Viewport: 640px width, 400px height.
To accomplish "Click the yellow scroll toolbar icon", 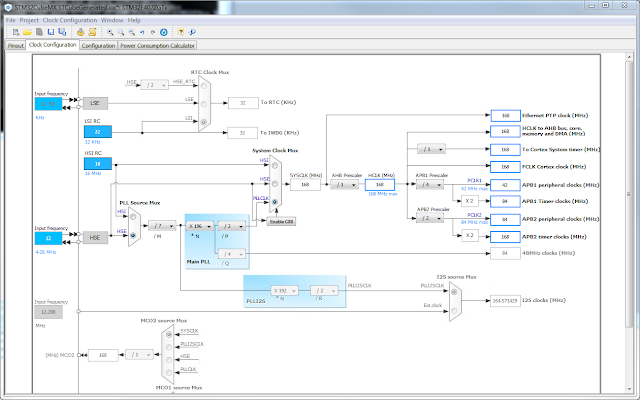I will point(92,32).
